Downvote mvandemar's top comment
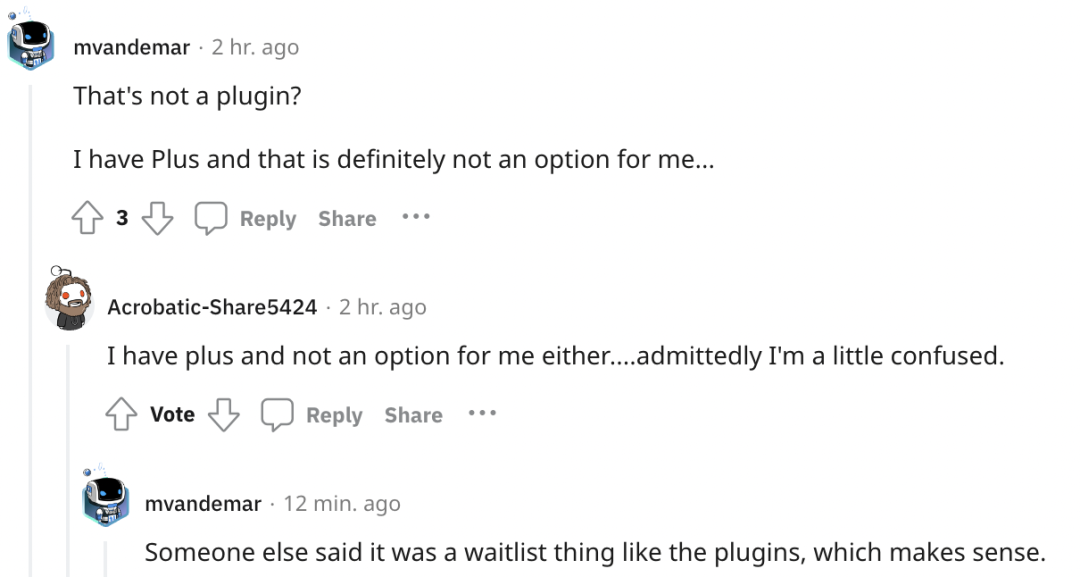Image resolution: width=1080 pixels, height=577 pixels. pyautogui.click(x=157, y=219)
